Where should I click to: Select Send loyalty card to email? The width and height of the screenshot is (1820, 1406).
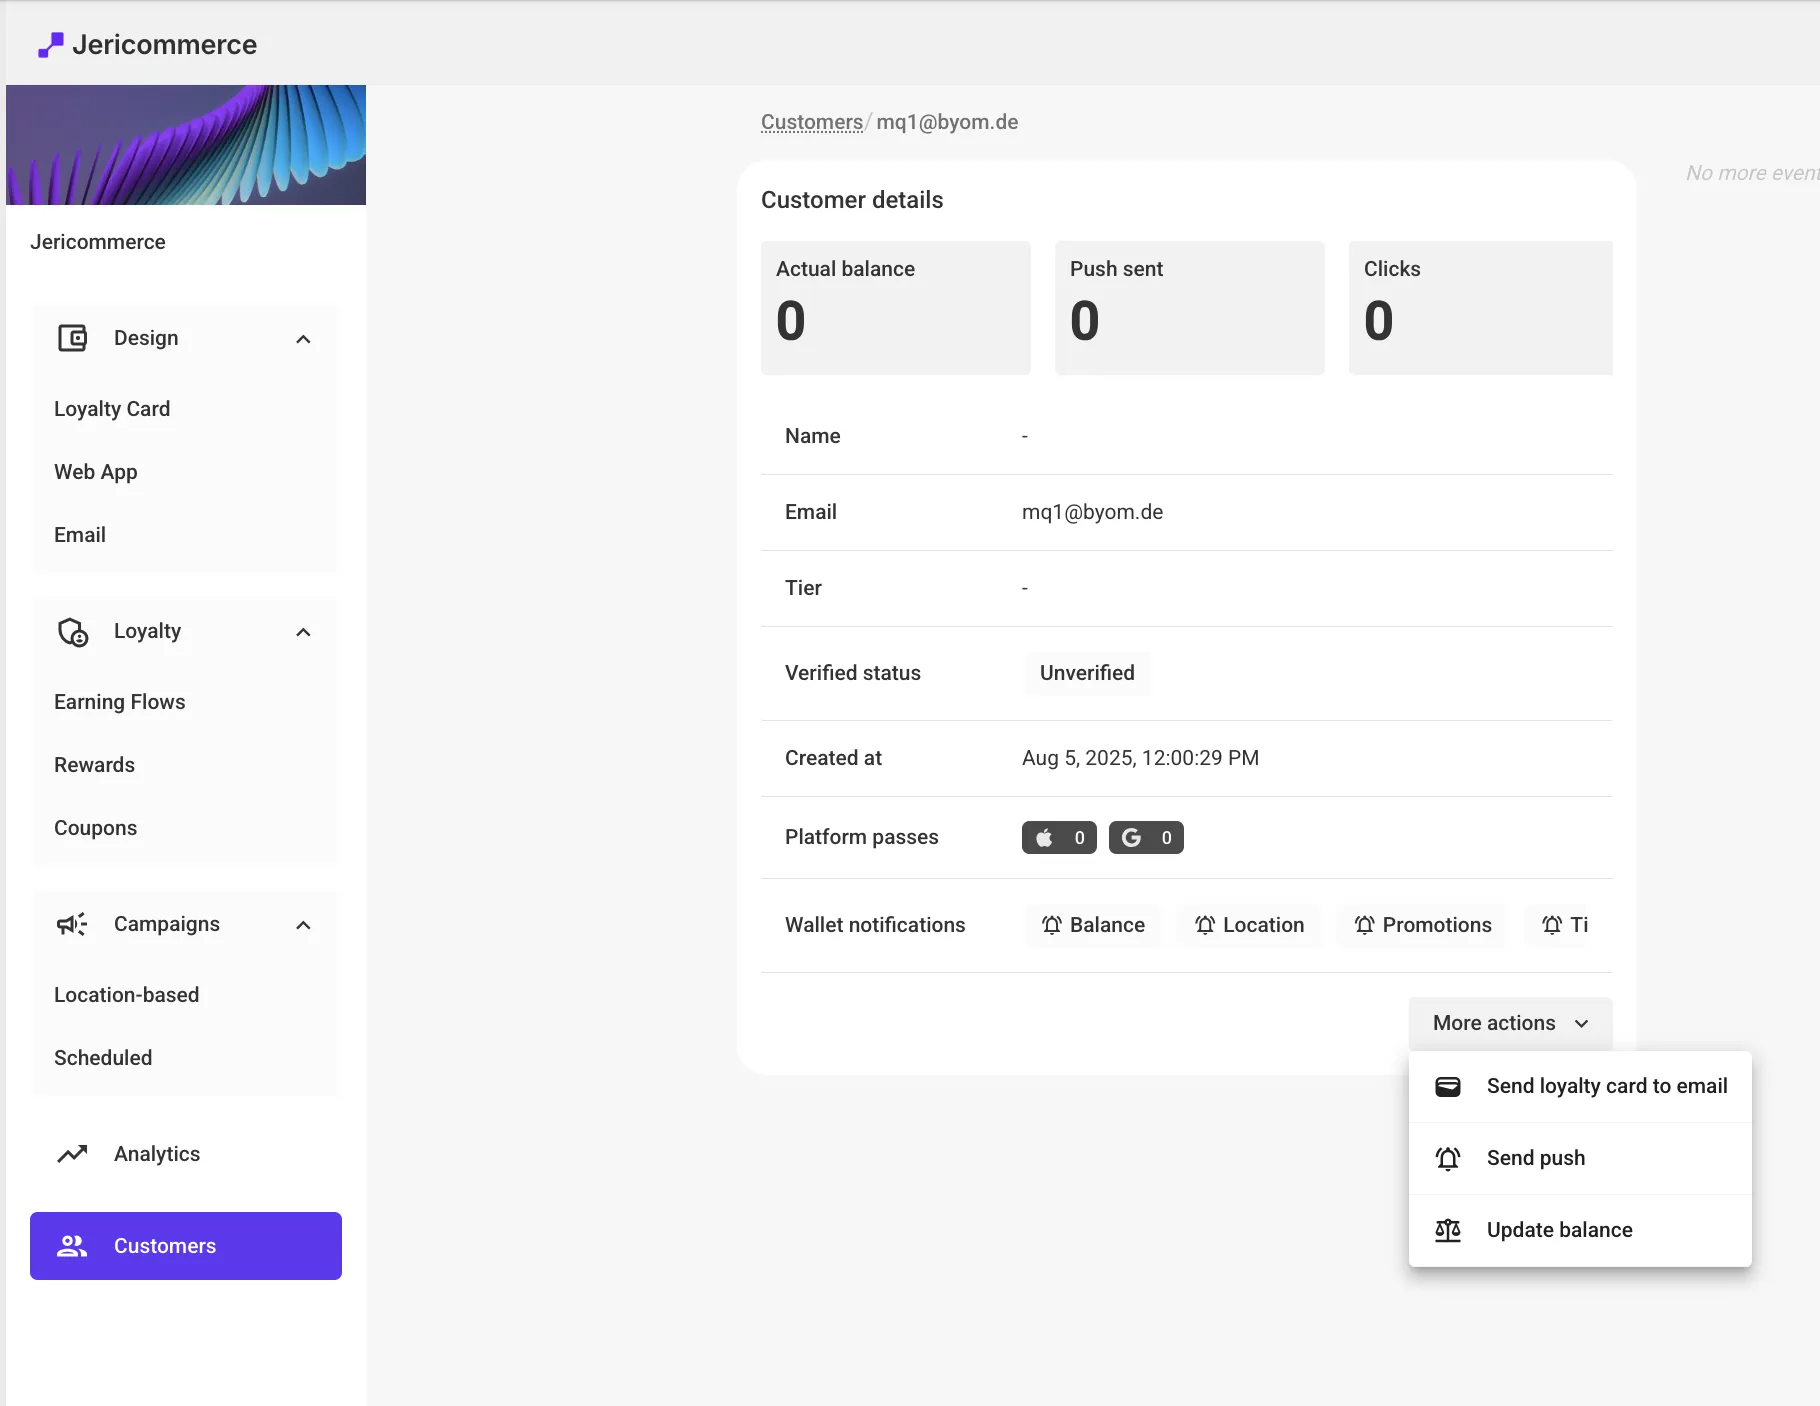(1605, 1086)
